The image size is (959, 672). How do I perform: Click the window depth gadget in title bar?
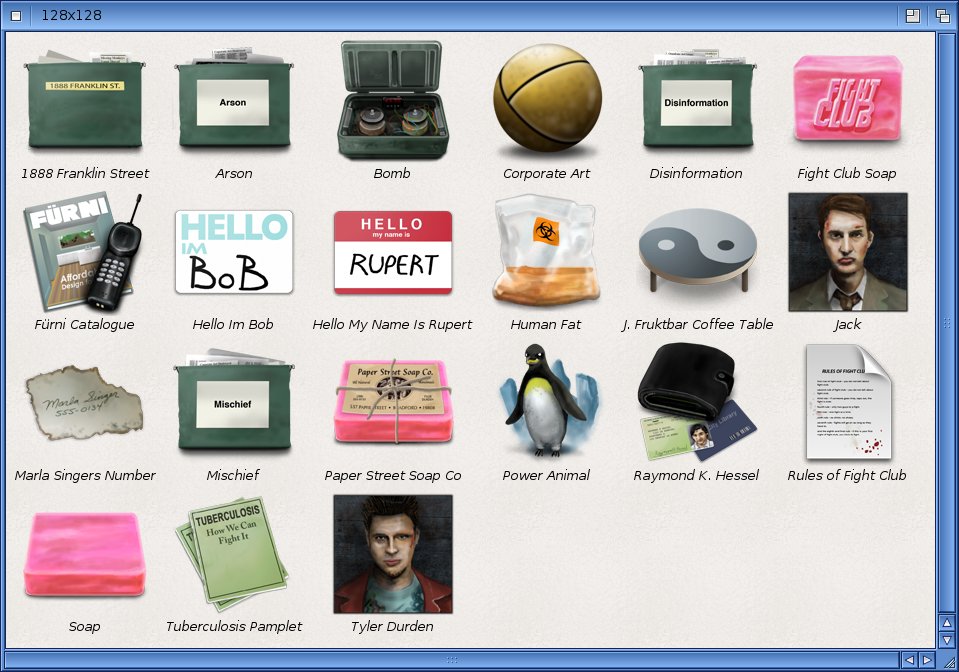pos(942,16)
